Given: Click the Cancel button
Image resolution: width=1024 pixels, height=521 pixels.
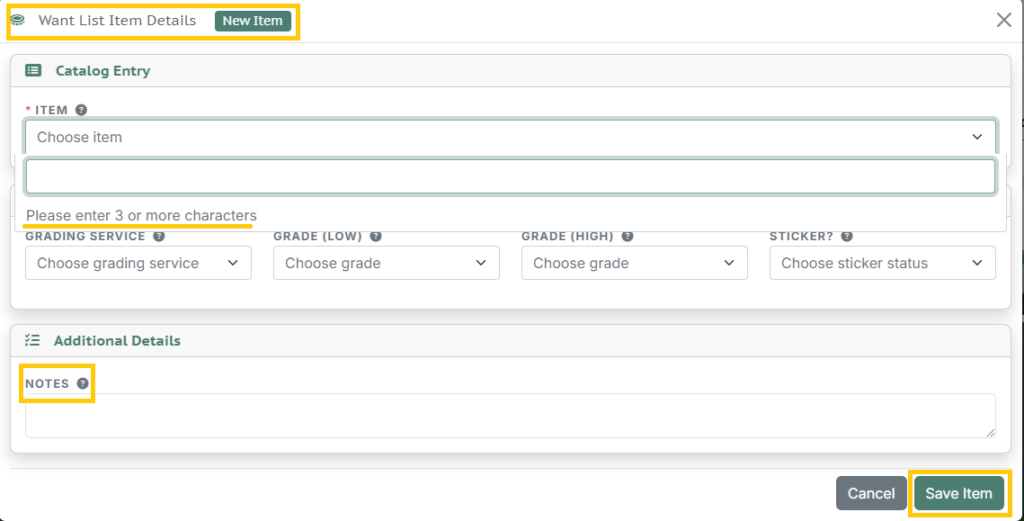Looking at the screenshot, I should pos(871,494).
